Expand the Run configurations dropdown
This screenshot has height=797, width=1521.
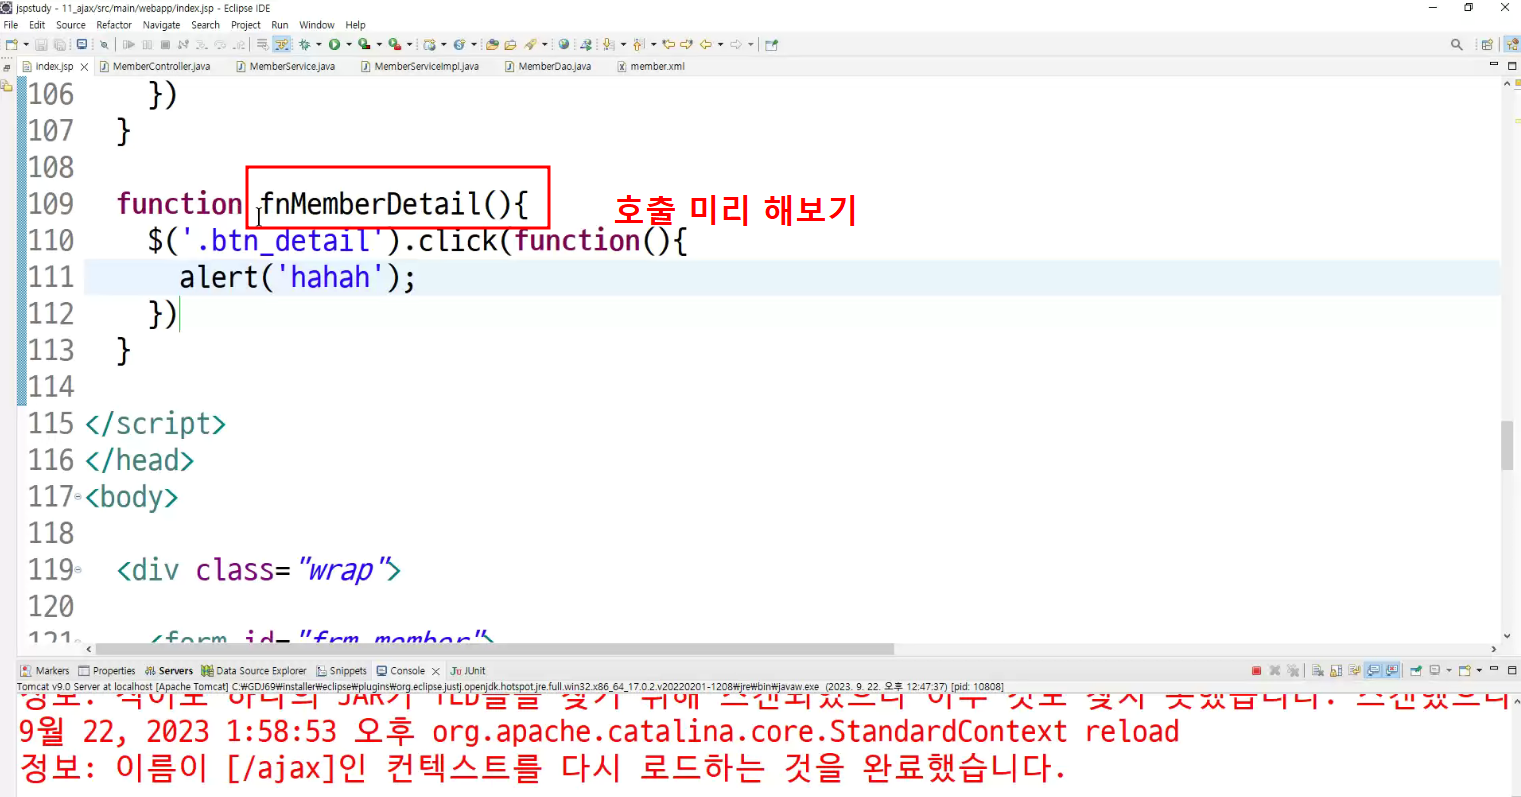pyautogui.click(x=349, y=44)
